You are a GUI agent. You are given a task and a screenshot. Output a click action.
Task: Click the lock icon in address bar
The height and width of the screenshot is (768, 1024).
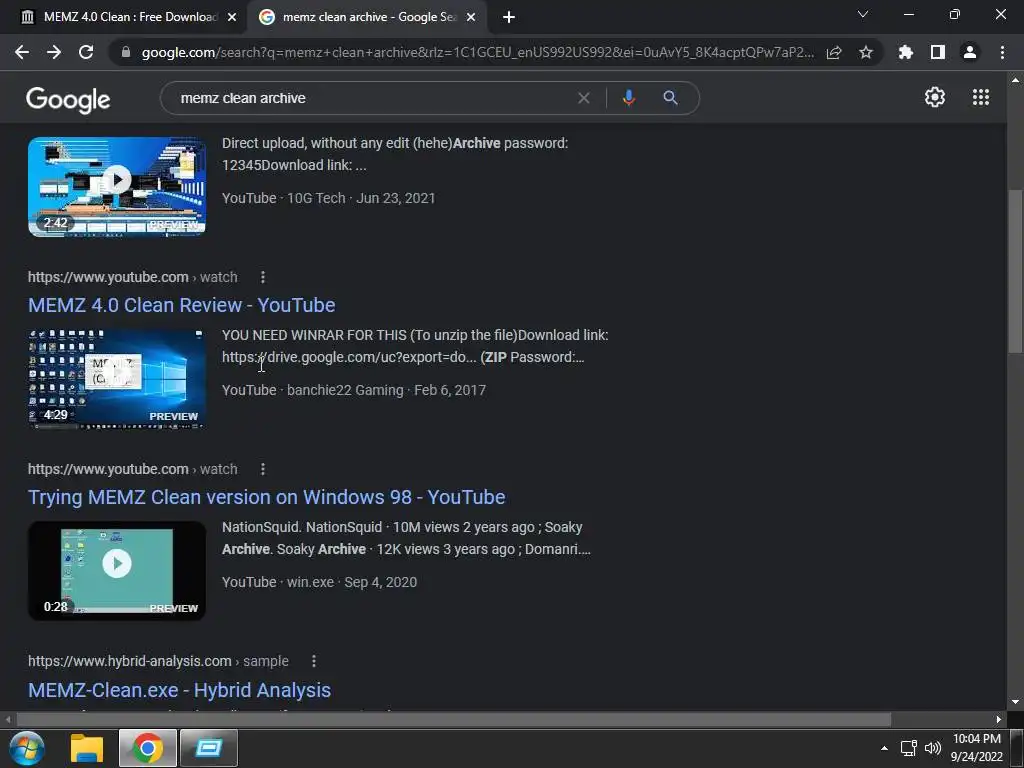[x=126, y=52]
